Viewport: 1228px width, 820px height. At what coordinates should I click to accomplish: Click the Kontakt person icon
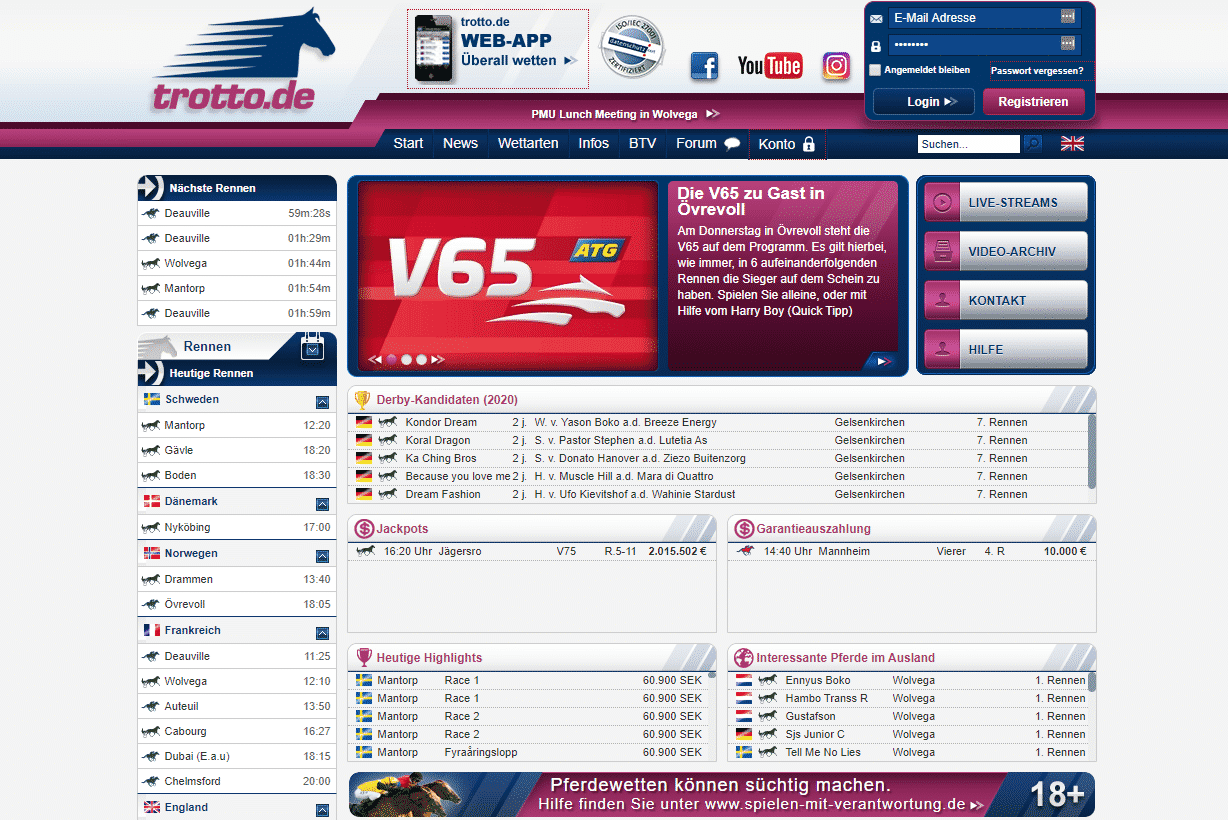(942, 300)
